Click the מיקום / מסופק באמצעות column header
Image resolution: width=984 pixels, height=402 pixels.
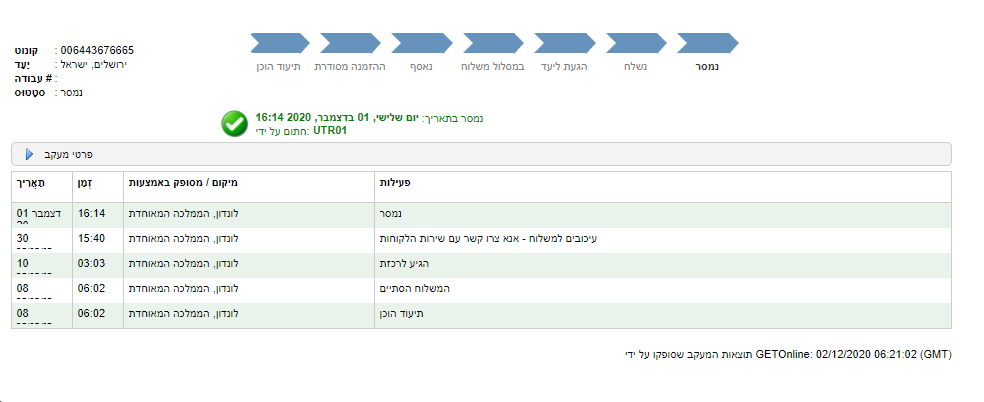click(x=184, y=184)
